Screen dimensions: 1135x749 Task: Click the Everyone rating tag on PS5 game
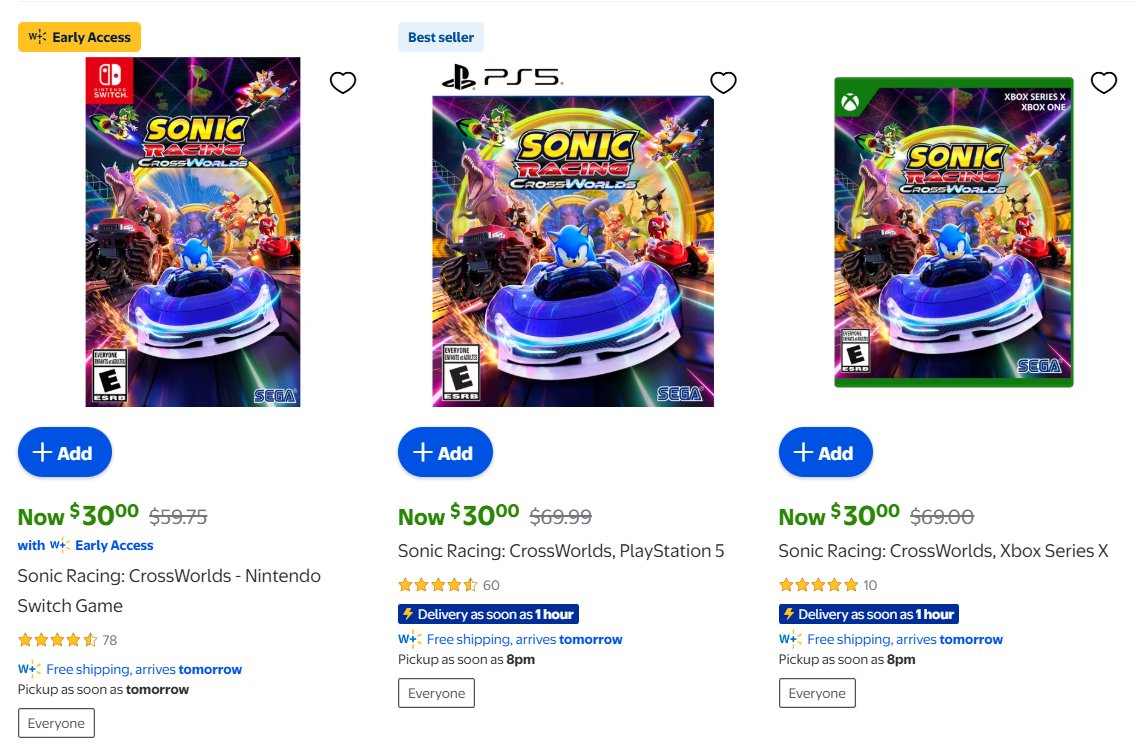click(436, 693)
